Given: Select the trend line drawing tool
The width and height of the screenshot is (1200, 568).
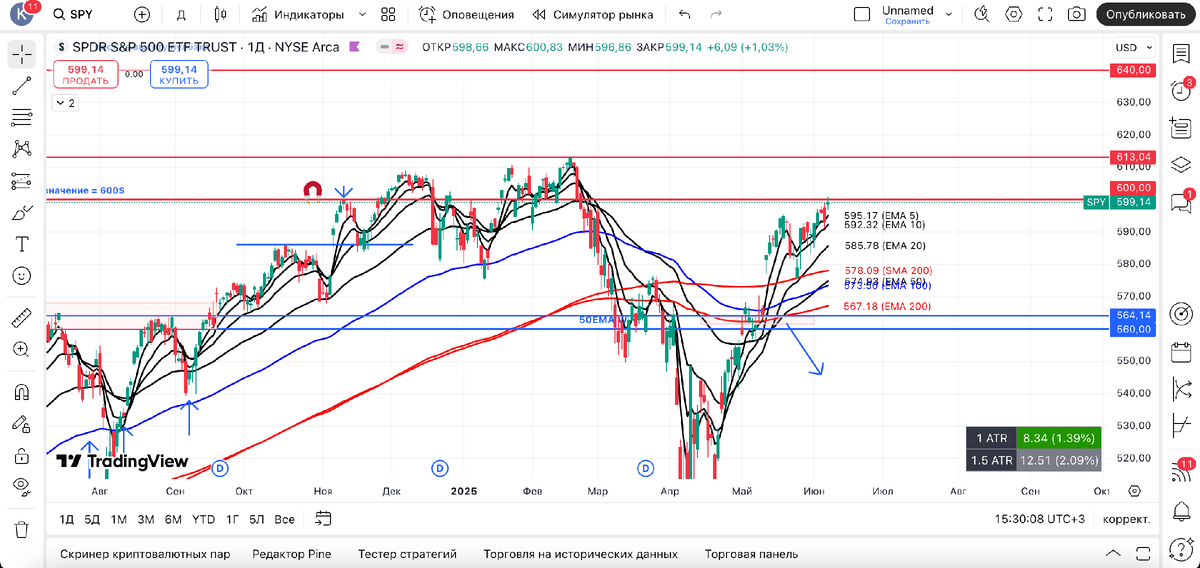Looking at the screenshot, I should coord(21,86).
